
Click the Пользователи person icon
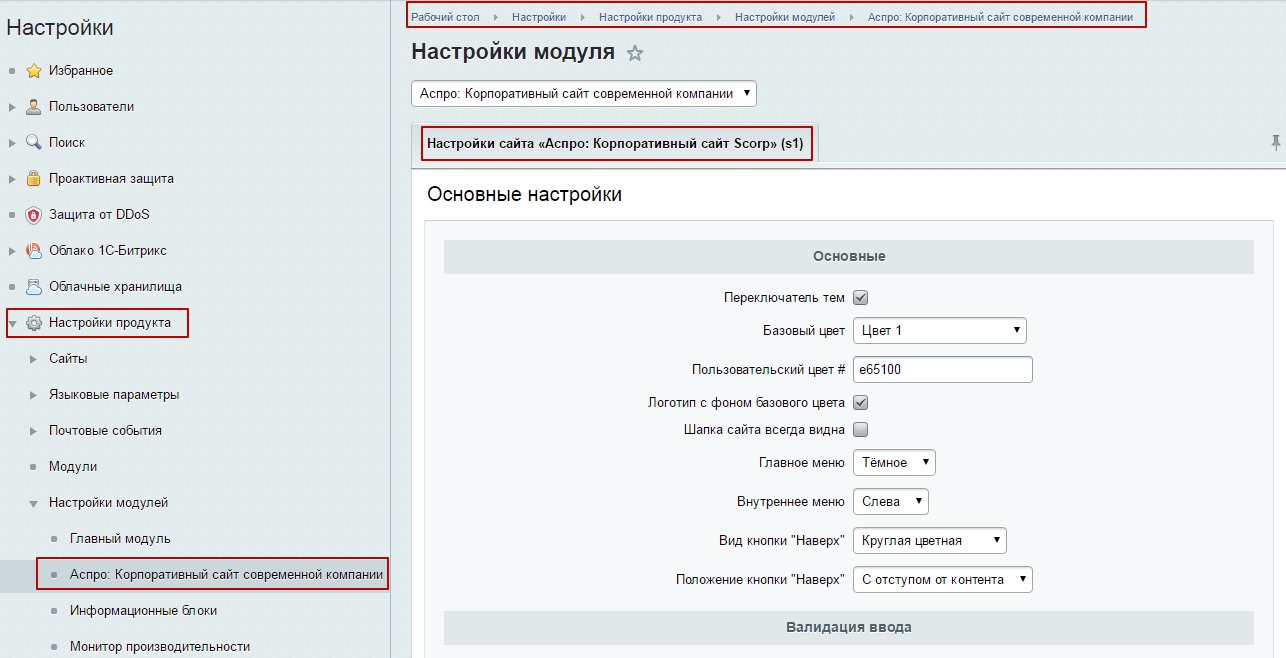pos(33,107)
